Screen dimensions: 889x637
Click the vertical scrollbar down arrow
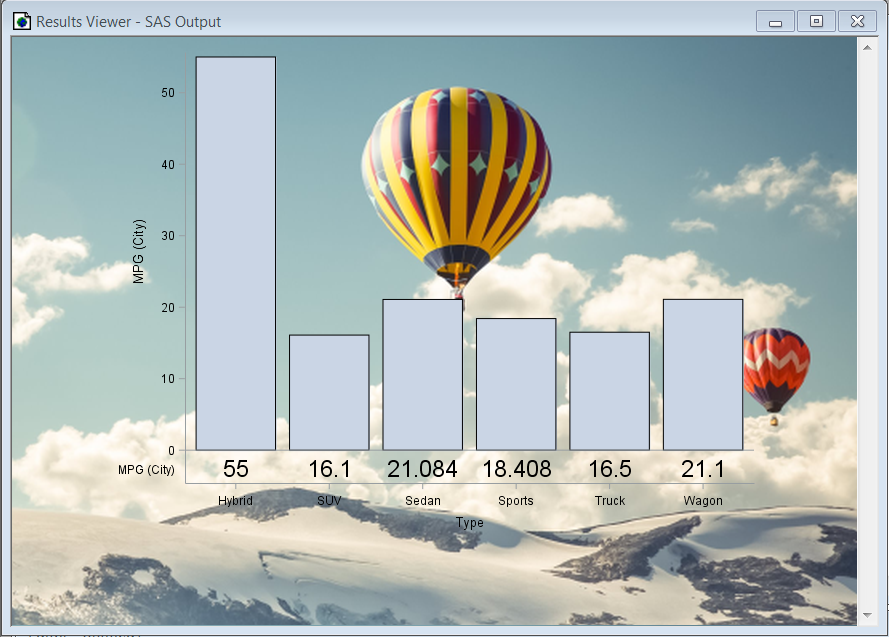pos(867,615)
